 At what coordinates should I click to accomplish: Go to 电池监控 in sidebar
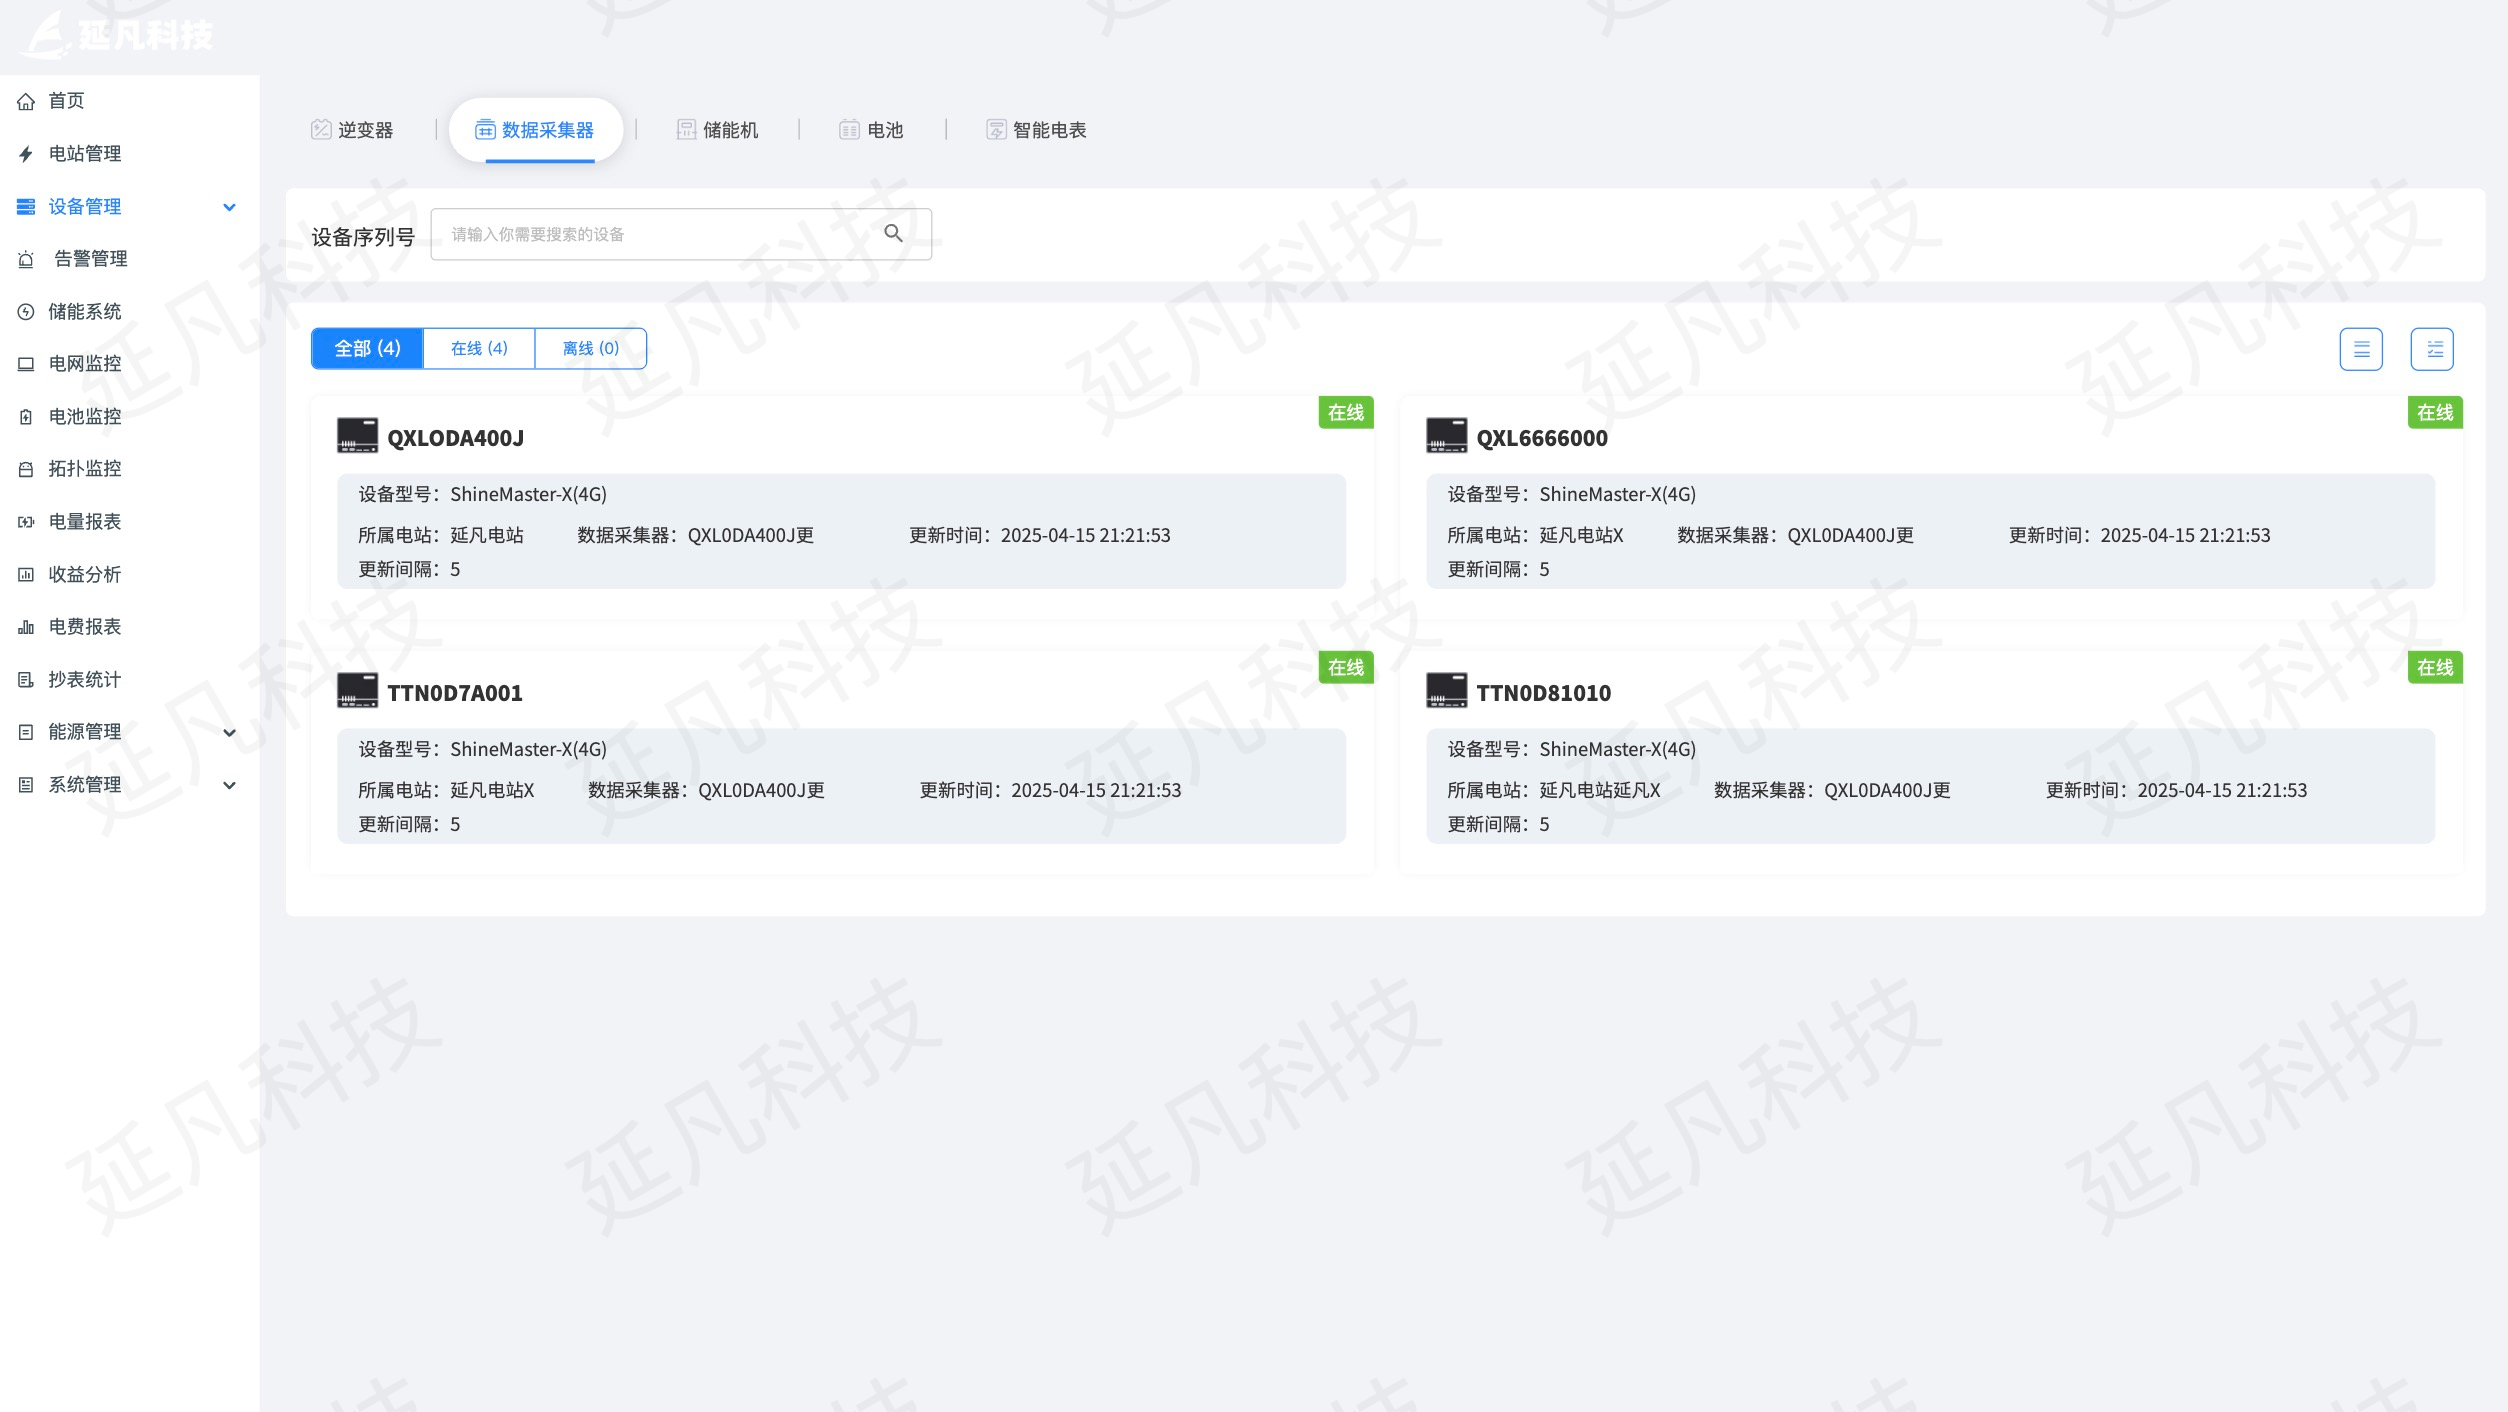coord(84,417)
